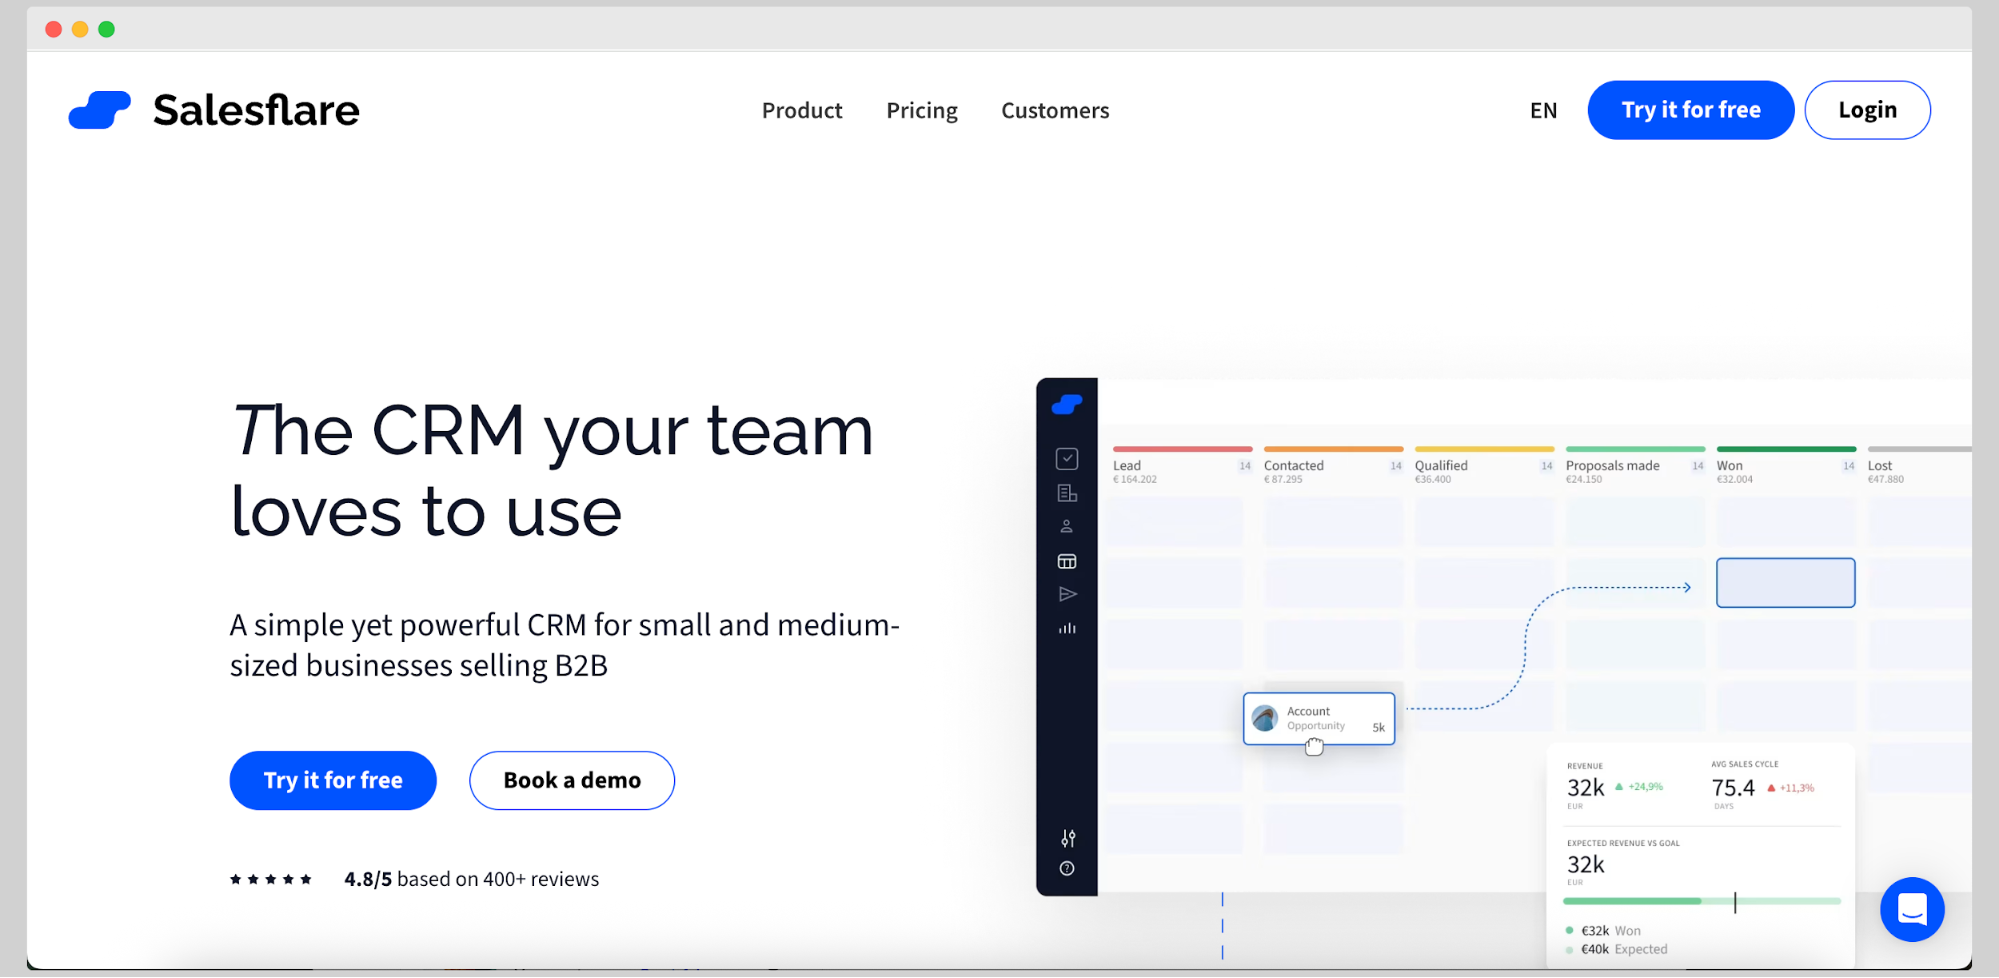Image resolution: width=1999 pixels, height=978 pixels.
Task: Select the Account Opportunity card
Action: pos(1319,718)
